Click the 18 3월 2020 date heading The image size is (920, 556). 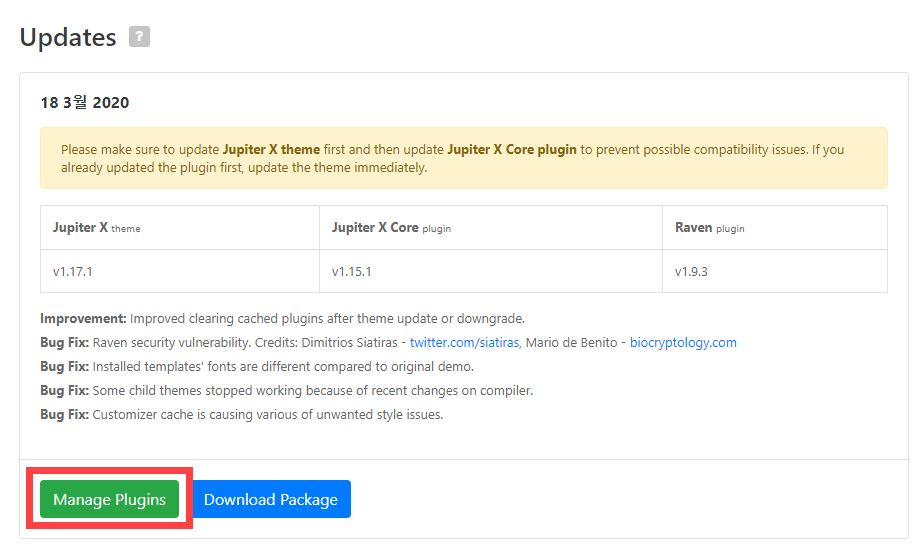coord(84,103)
